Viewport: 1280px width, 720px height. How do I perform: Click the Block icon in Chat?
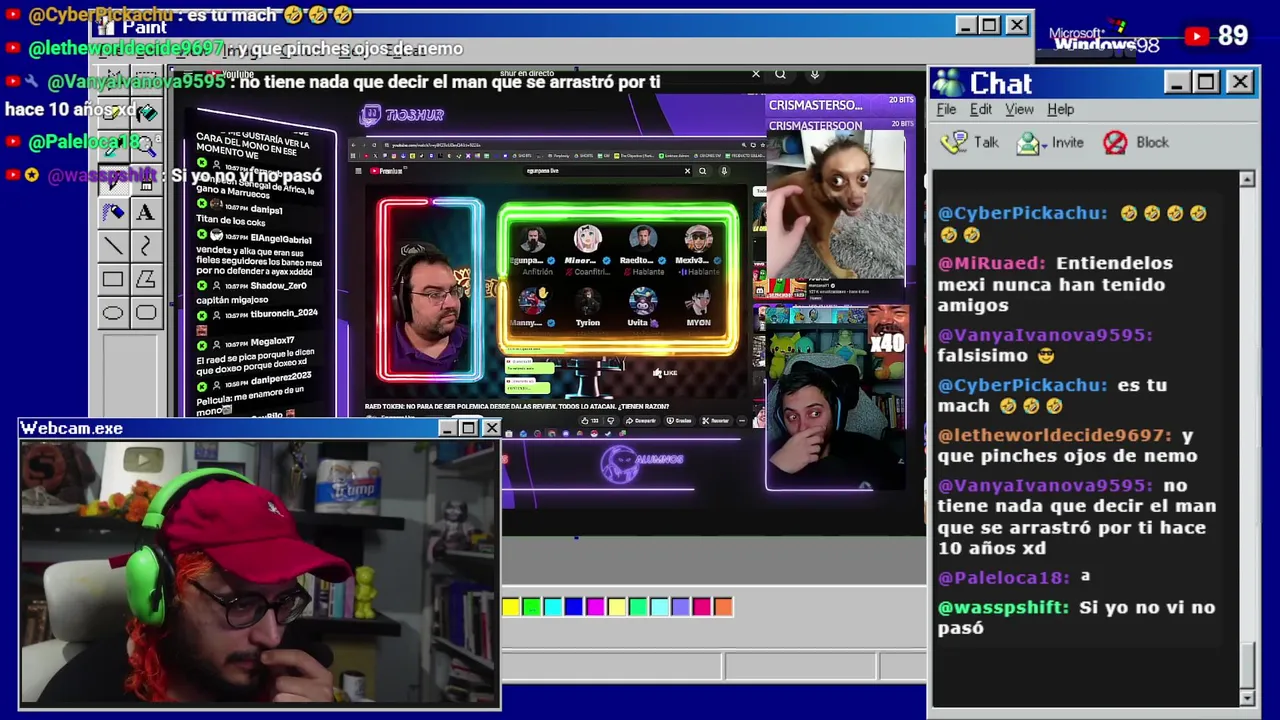(1115, 142)
